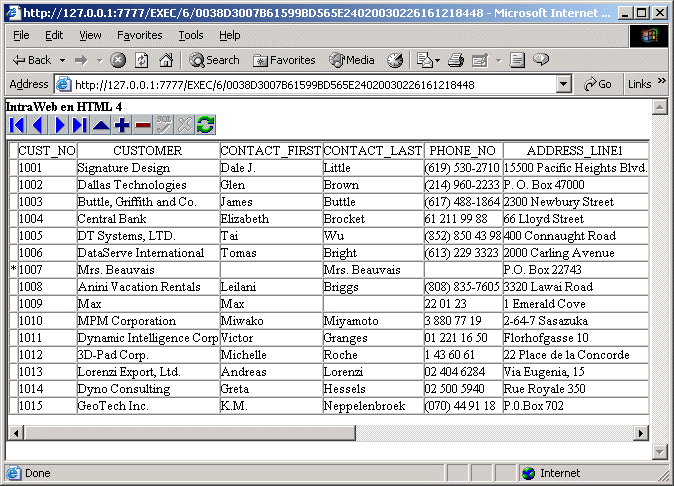
Task: Click the Search toolbar button
Action: (x=215, y=60)
